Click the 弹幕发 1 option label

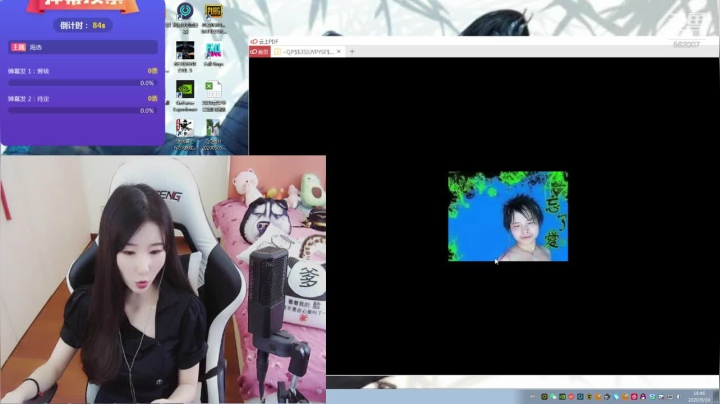point(28,71)
